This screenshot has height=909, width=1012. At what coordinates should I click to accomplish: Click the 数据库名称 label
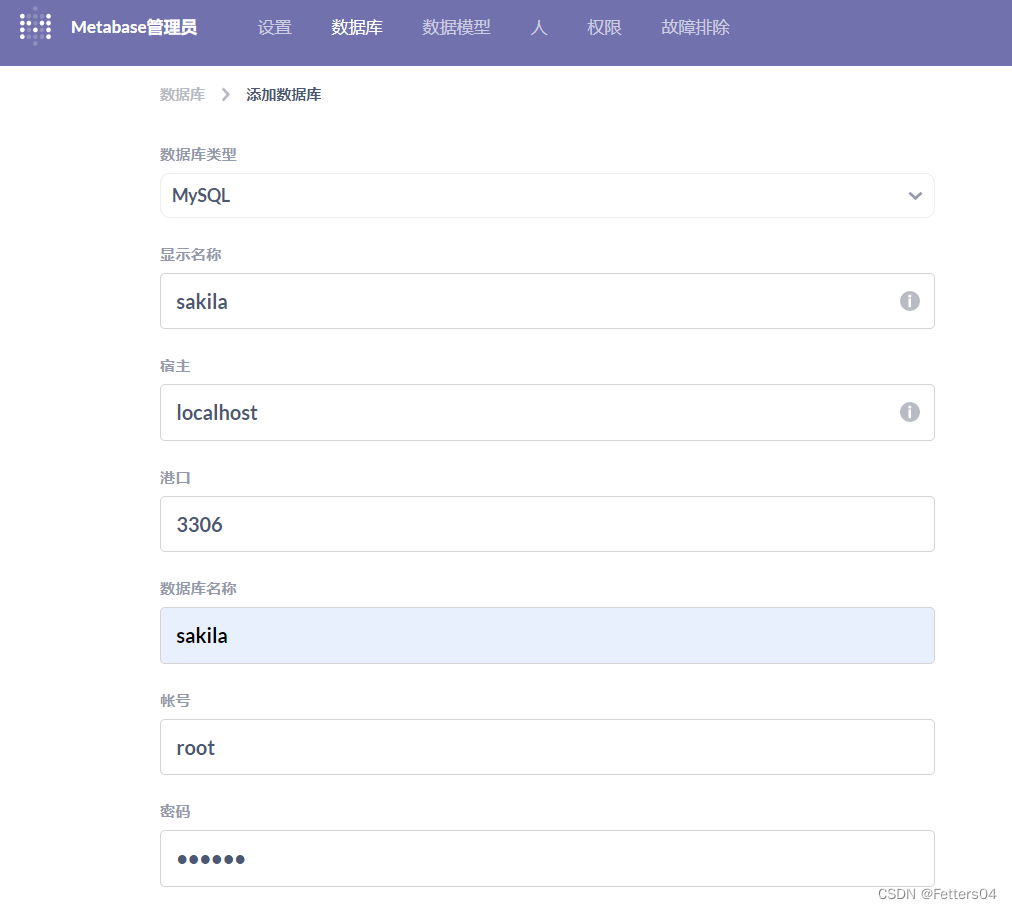[x=198, y=589]
